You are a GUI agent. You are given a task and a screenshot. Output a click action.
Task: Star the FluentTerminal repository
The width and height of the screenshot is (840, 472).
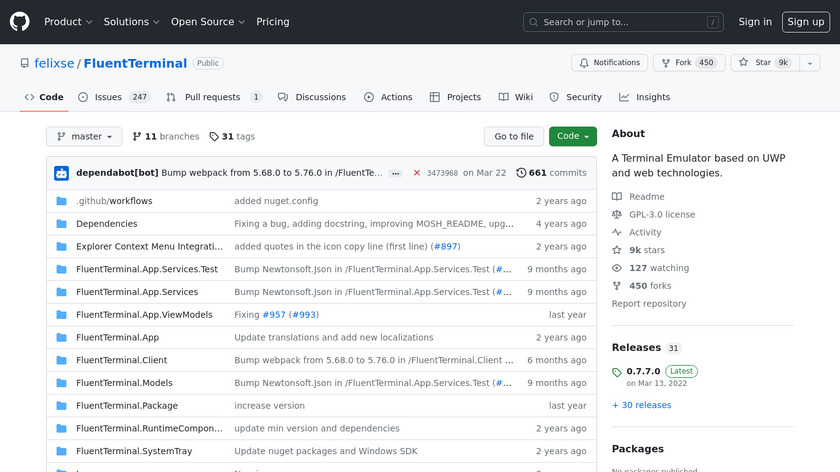pos(765,63)
